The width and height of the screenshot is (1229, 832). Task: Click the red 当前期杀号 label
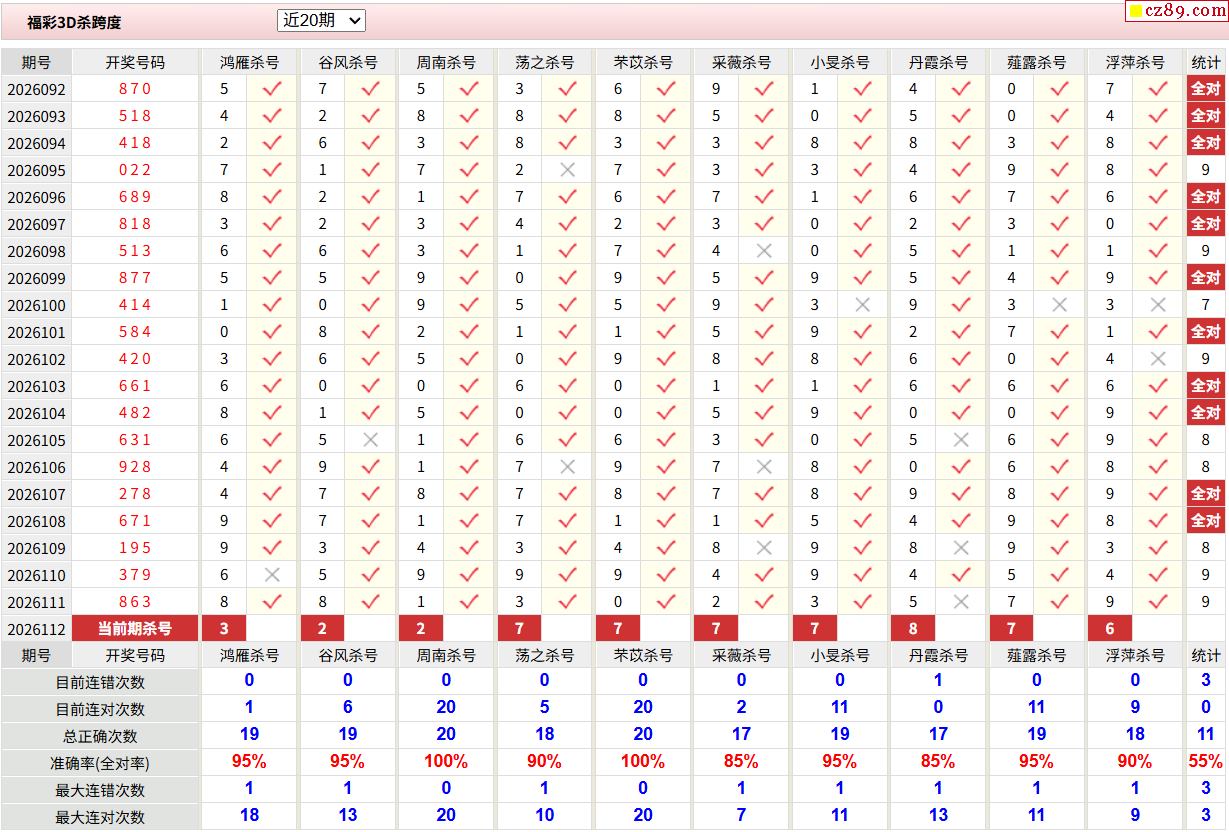click(x=135, y=629)
